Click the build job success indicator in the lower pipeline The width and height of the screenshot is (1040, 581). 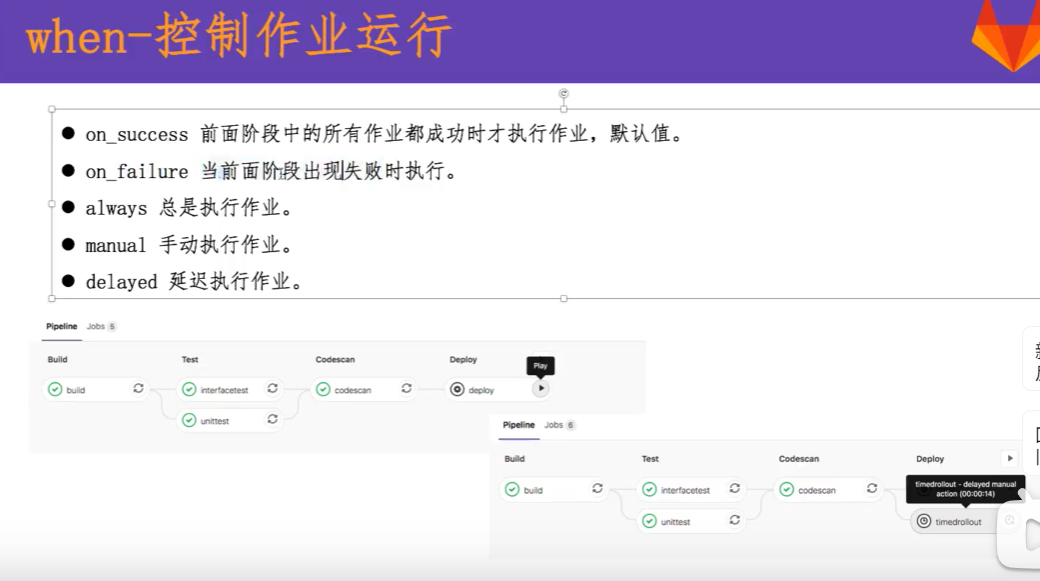512,489
